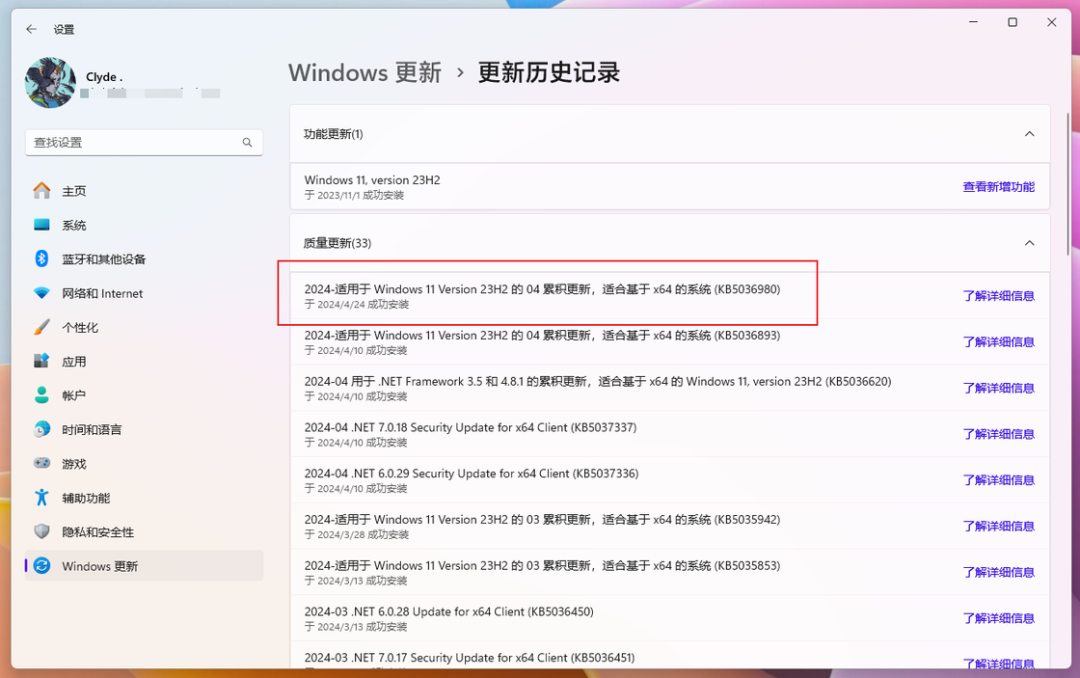
Task: Click the clock globe icon for 时间和语言
Action: (x=42, y=429)
